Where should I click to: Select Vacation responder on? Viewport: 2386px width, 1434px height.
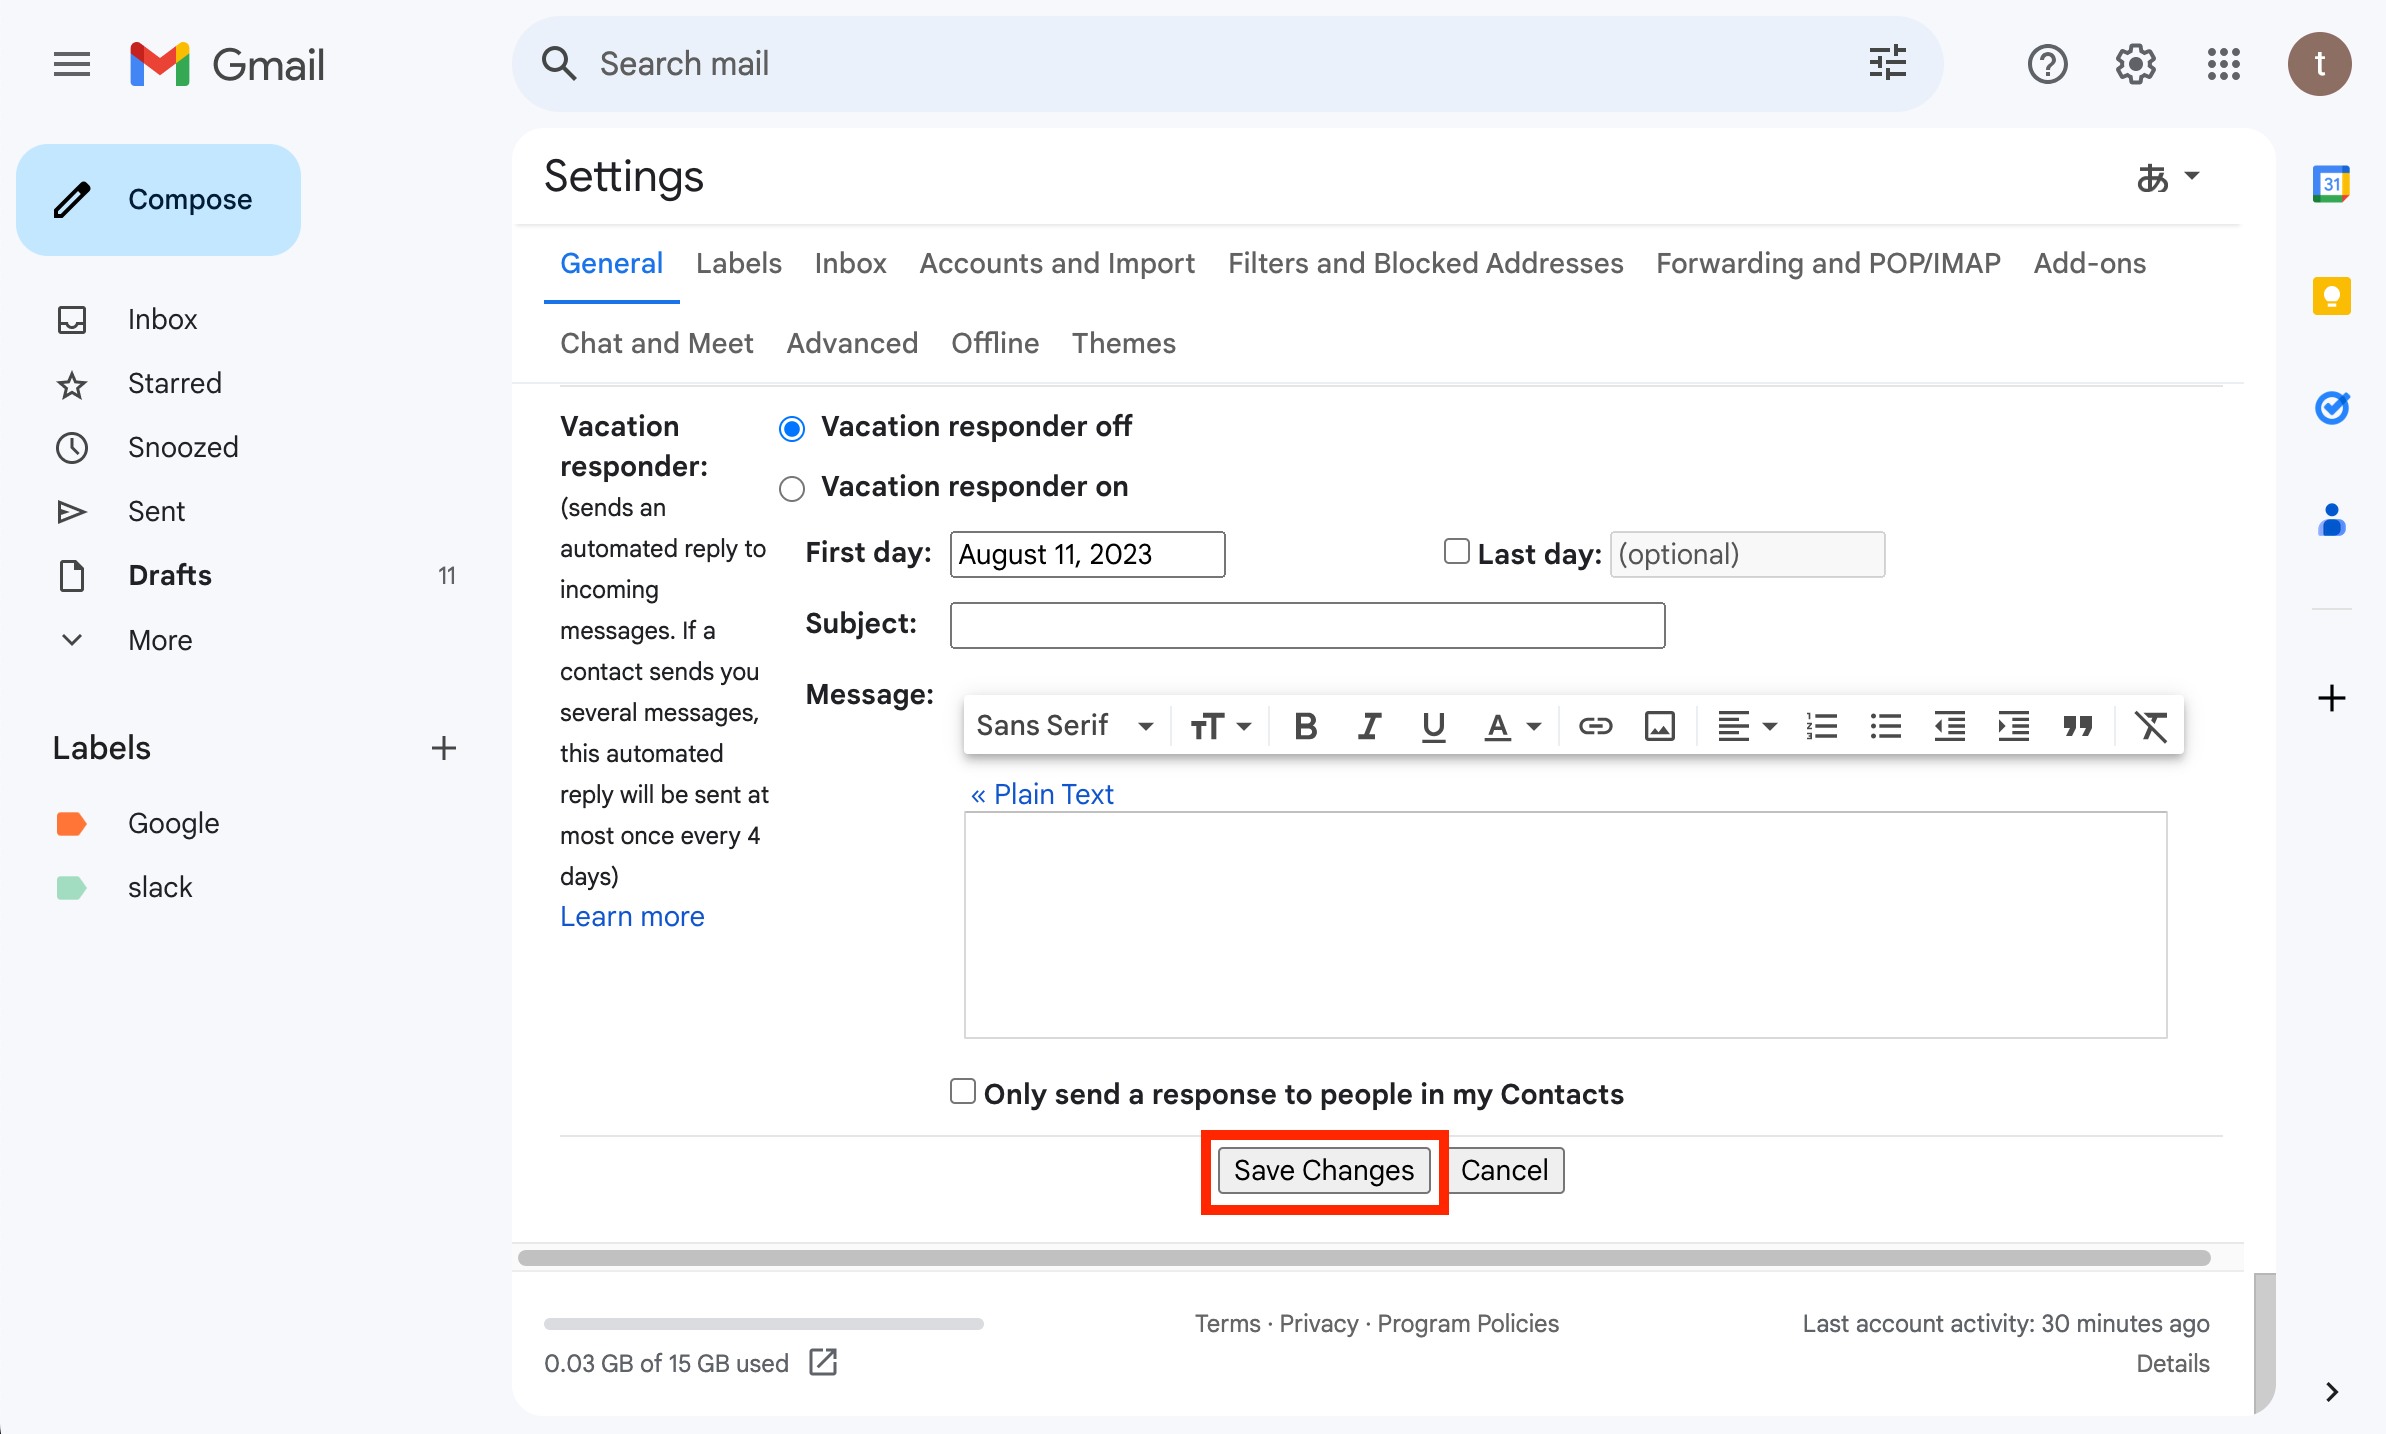(792, 489)
